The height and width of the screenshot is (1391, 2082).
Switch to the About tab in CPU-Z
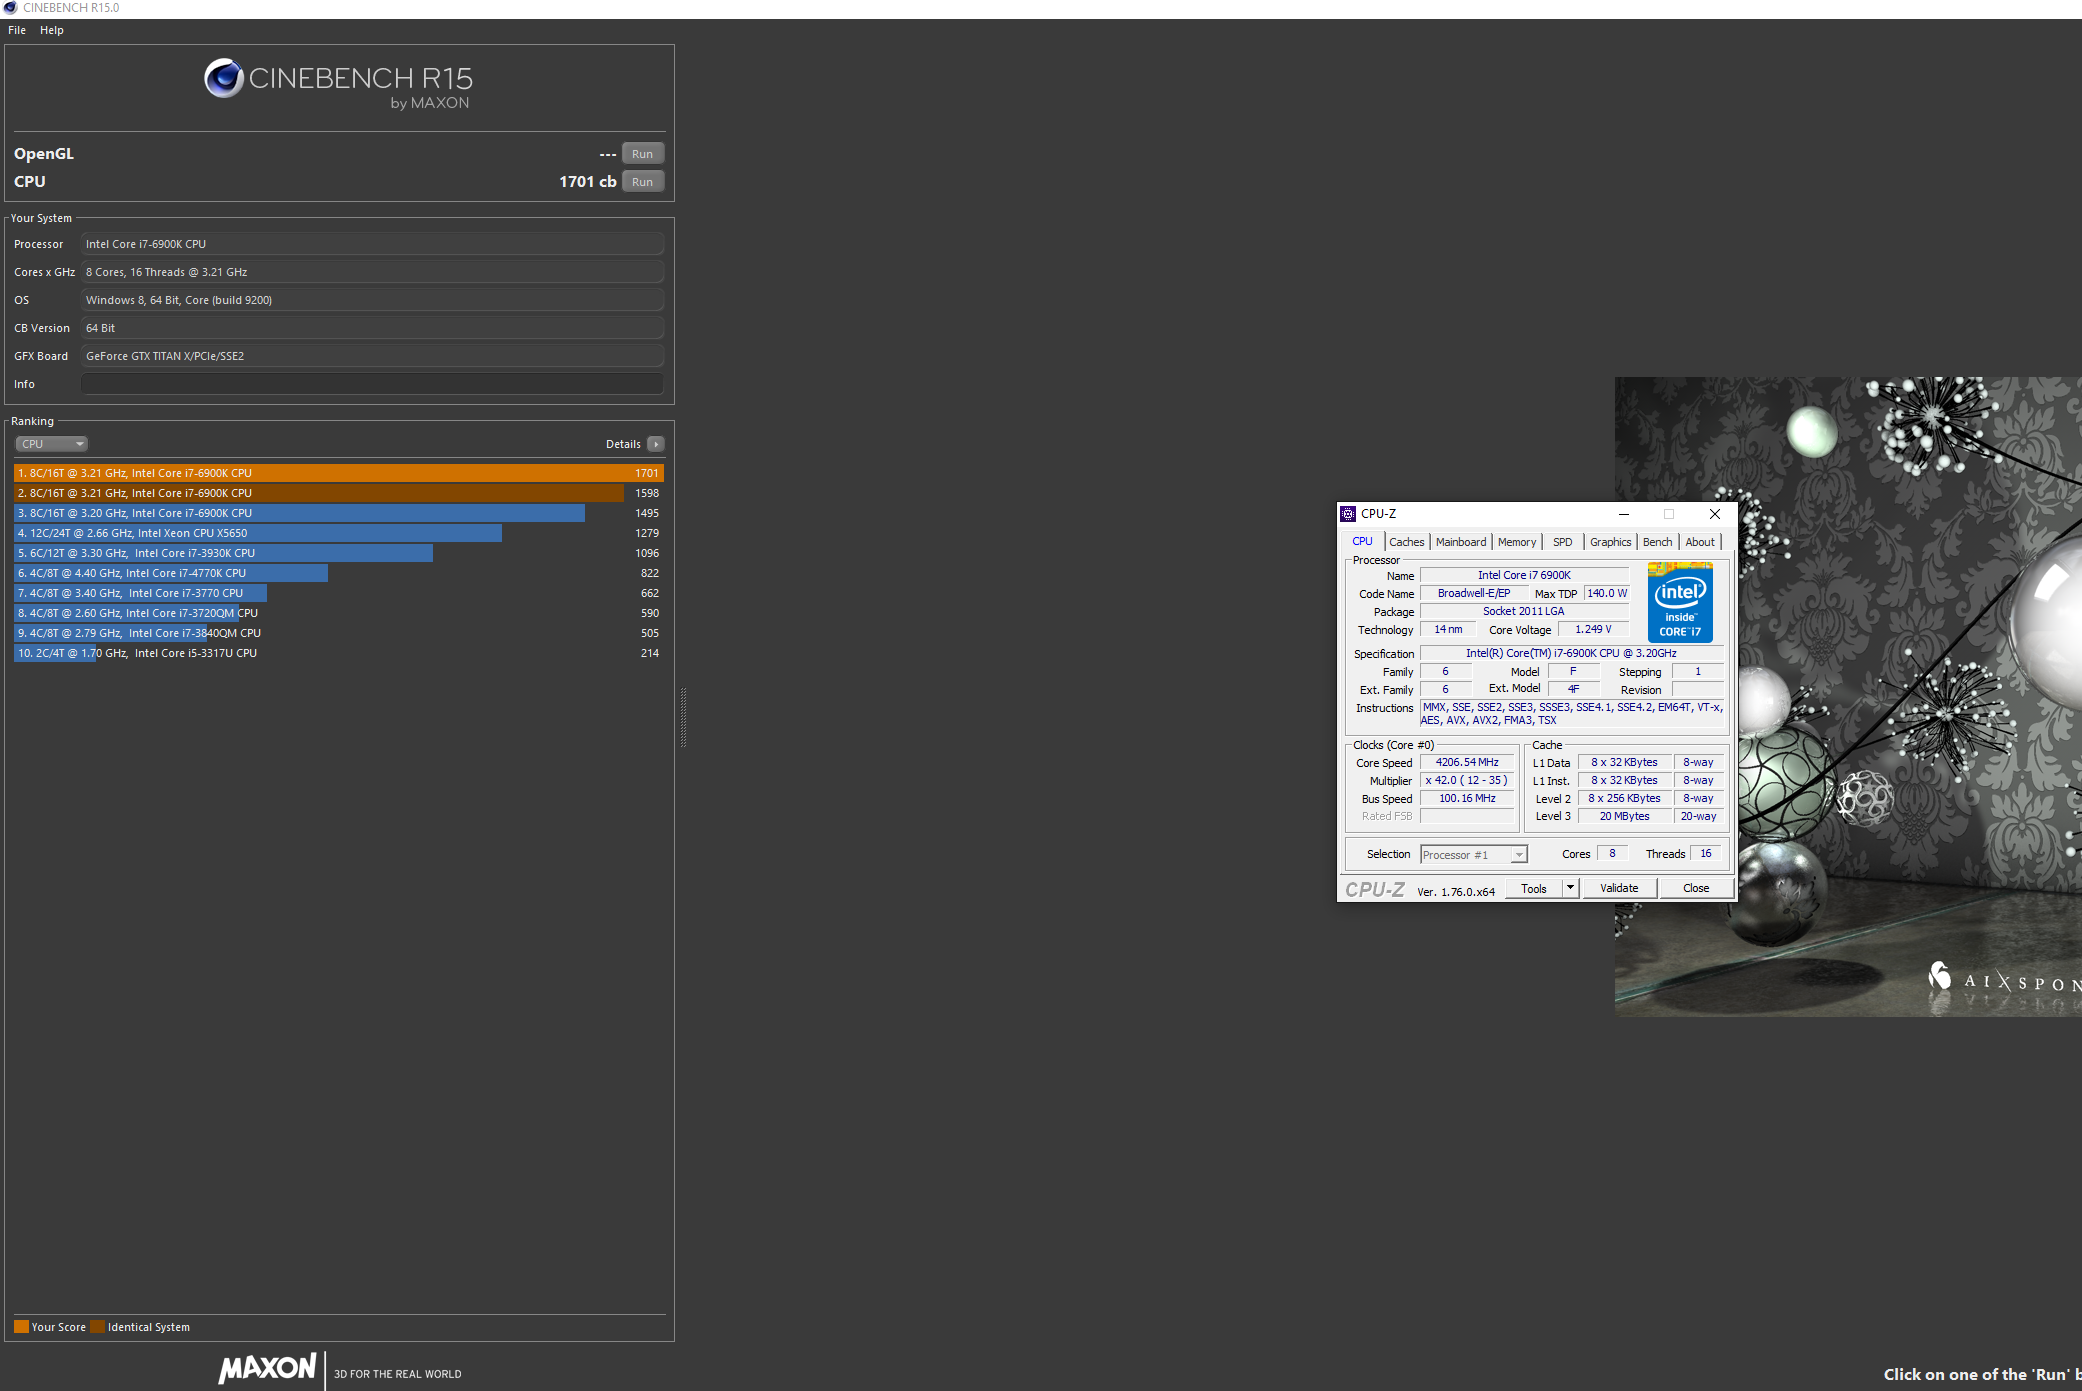(1700, 542)
